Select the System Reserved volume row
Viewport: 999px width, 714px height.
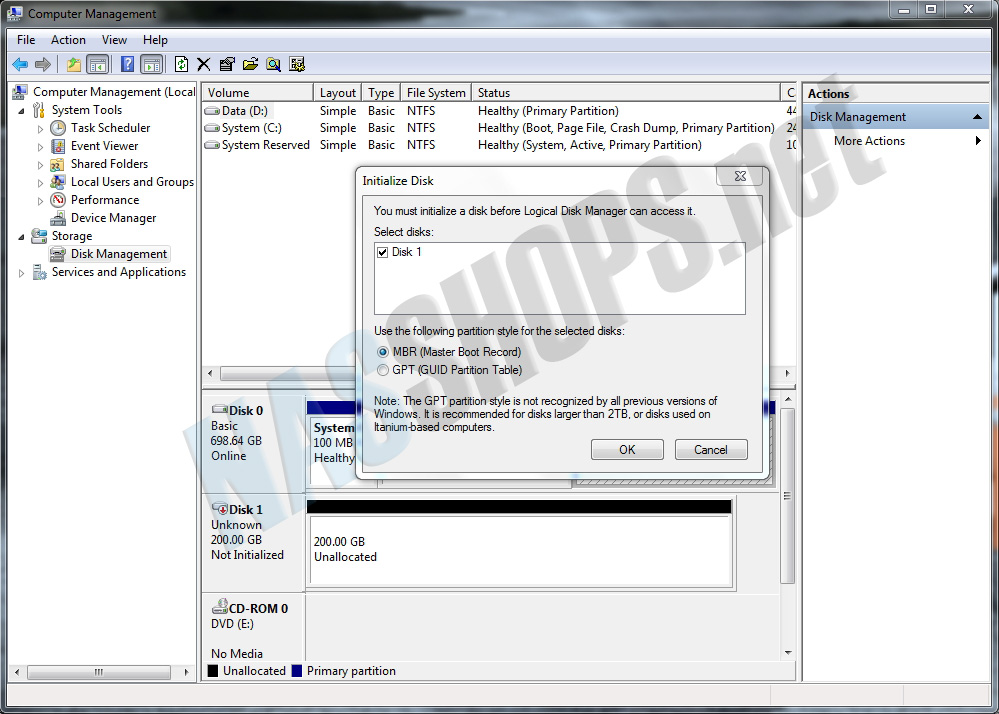click(499, 145)
